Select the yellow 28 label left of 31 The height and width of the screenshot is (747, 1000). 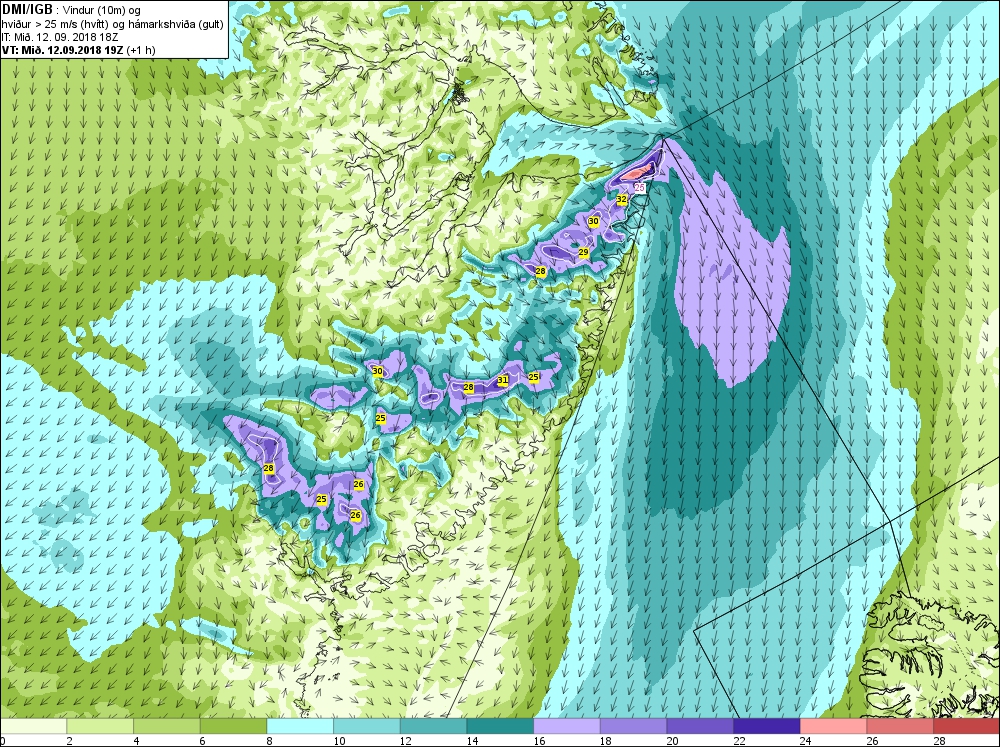tap(469, 387)
